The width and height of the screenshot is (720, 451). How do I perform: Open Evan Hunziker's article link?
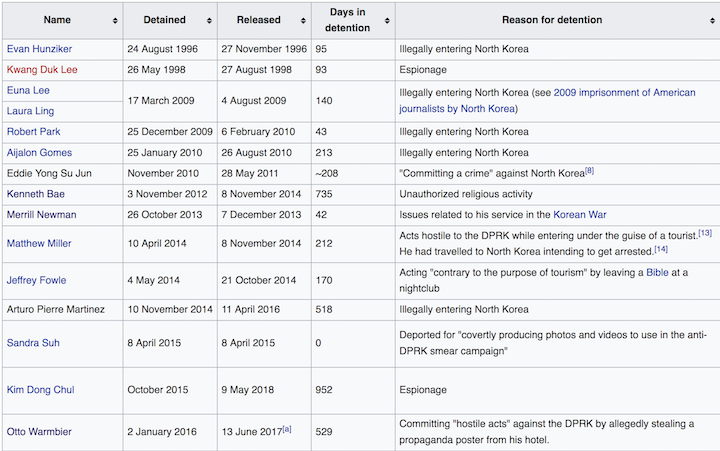(39, 49)
